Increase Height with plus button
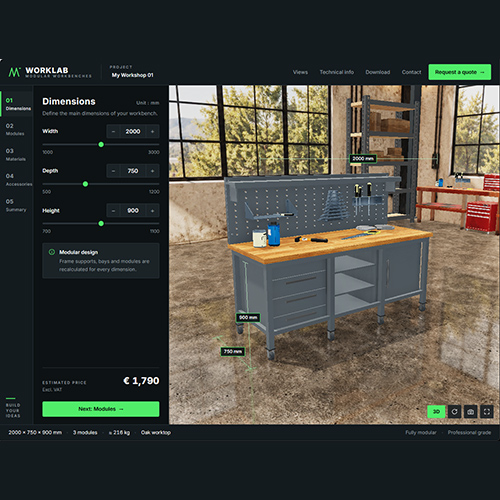The height and width of the screenshot is (500, 500). (x=152, y=210)
